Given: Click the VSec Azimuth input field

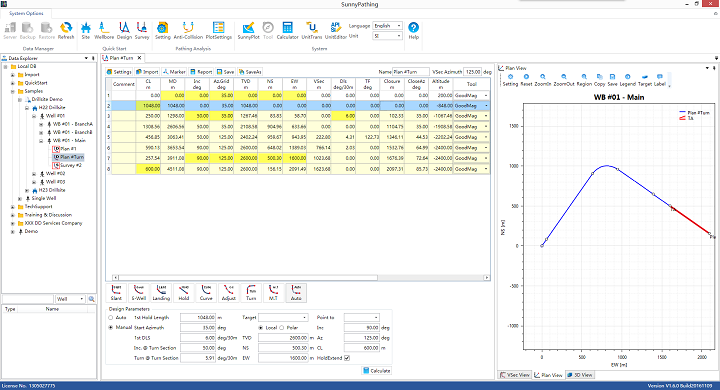Looking at the screenshot, I should [x=472, y=72].
